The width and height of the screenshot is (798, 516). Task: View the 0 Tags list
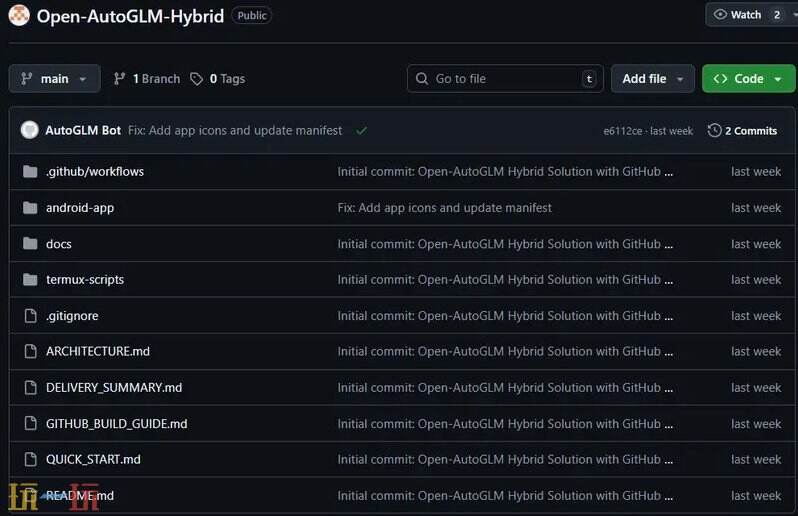[218, 79]
